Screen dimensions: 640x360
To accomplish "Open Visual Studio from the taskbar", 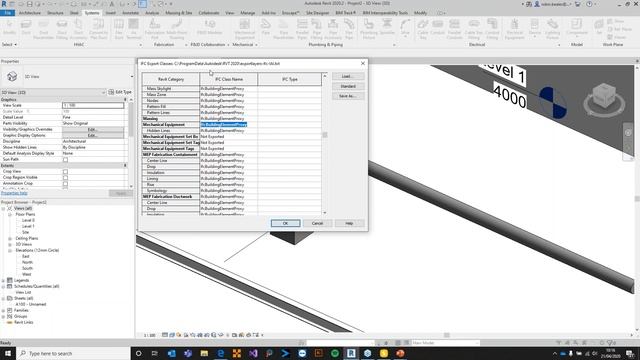I will tap(253, 353).
